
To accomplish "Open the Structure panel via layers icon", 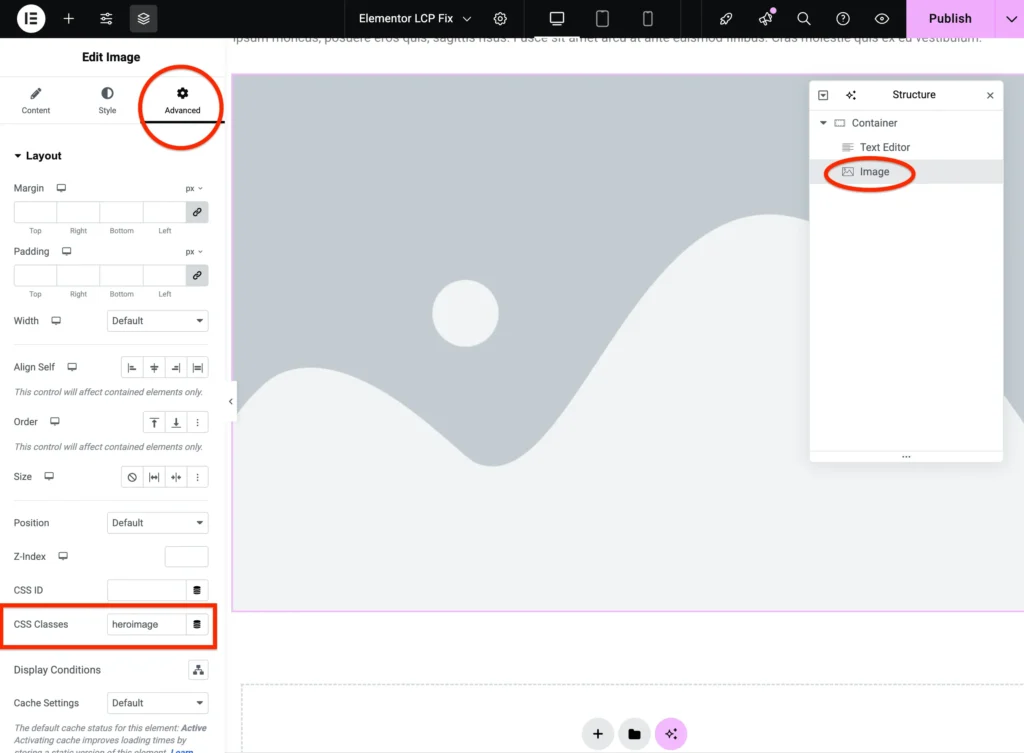I will click(143, 18).
